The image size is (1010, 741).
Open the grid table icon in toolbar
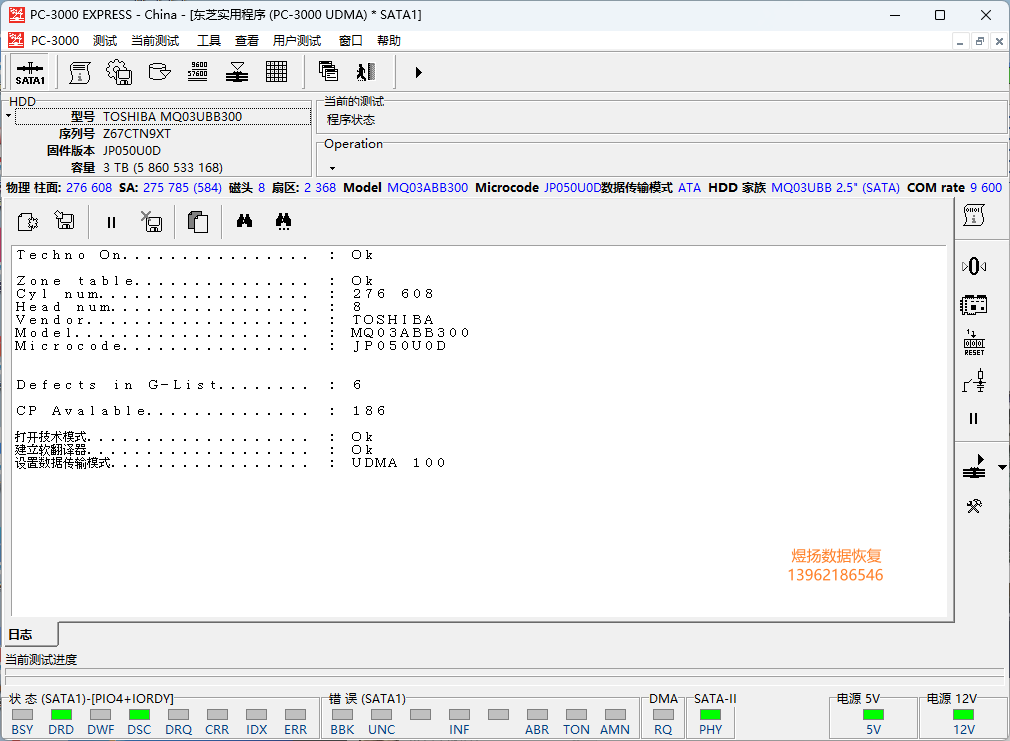click(276, 72)
